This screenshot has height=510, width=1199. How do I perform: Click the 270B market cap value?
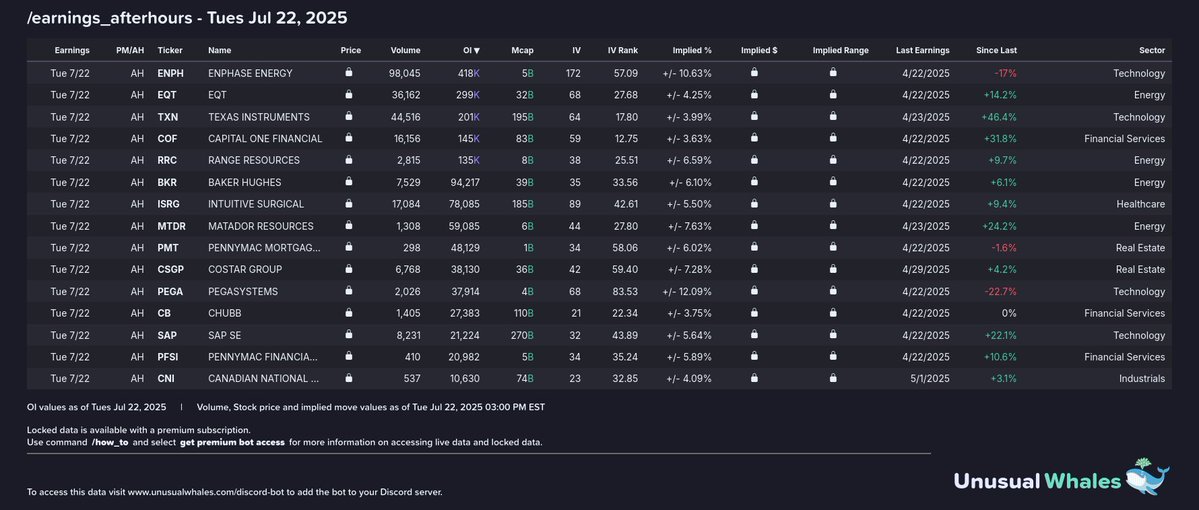coord(523,335)
